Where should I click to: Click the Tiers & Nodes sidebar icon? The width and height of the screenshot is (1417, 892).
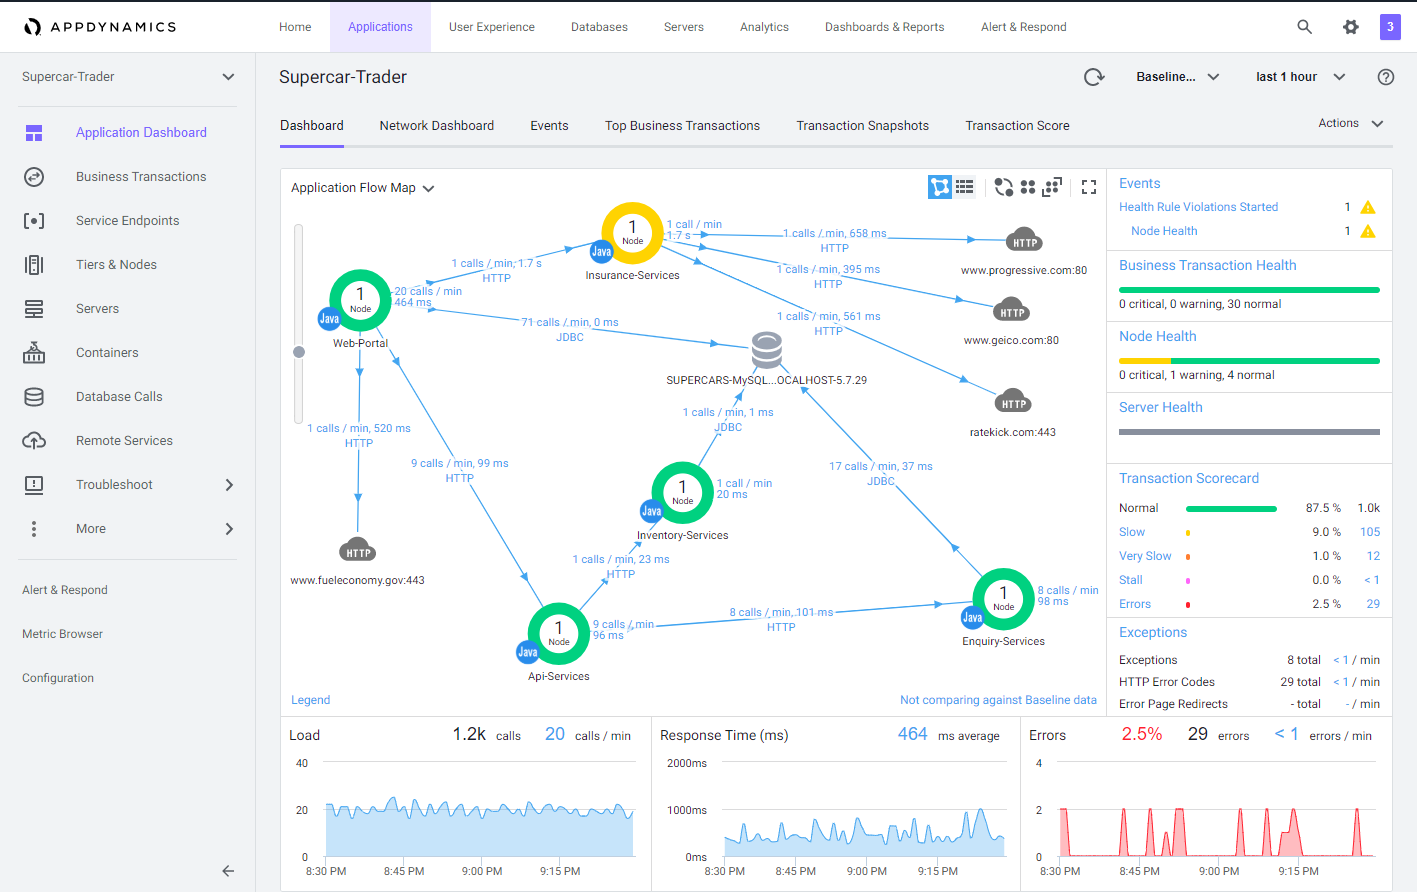[x=34, y=265]
